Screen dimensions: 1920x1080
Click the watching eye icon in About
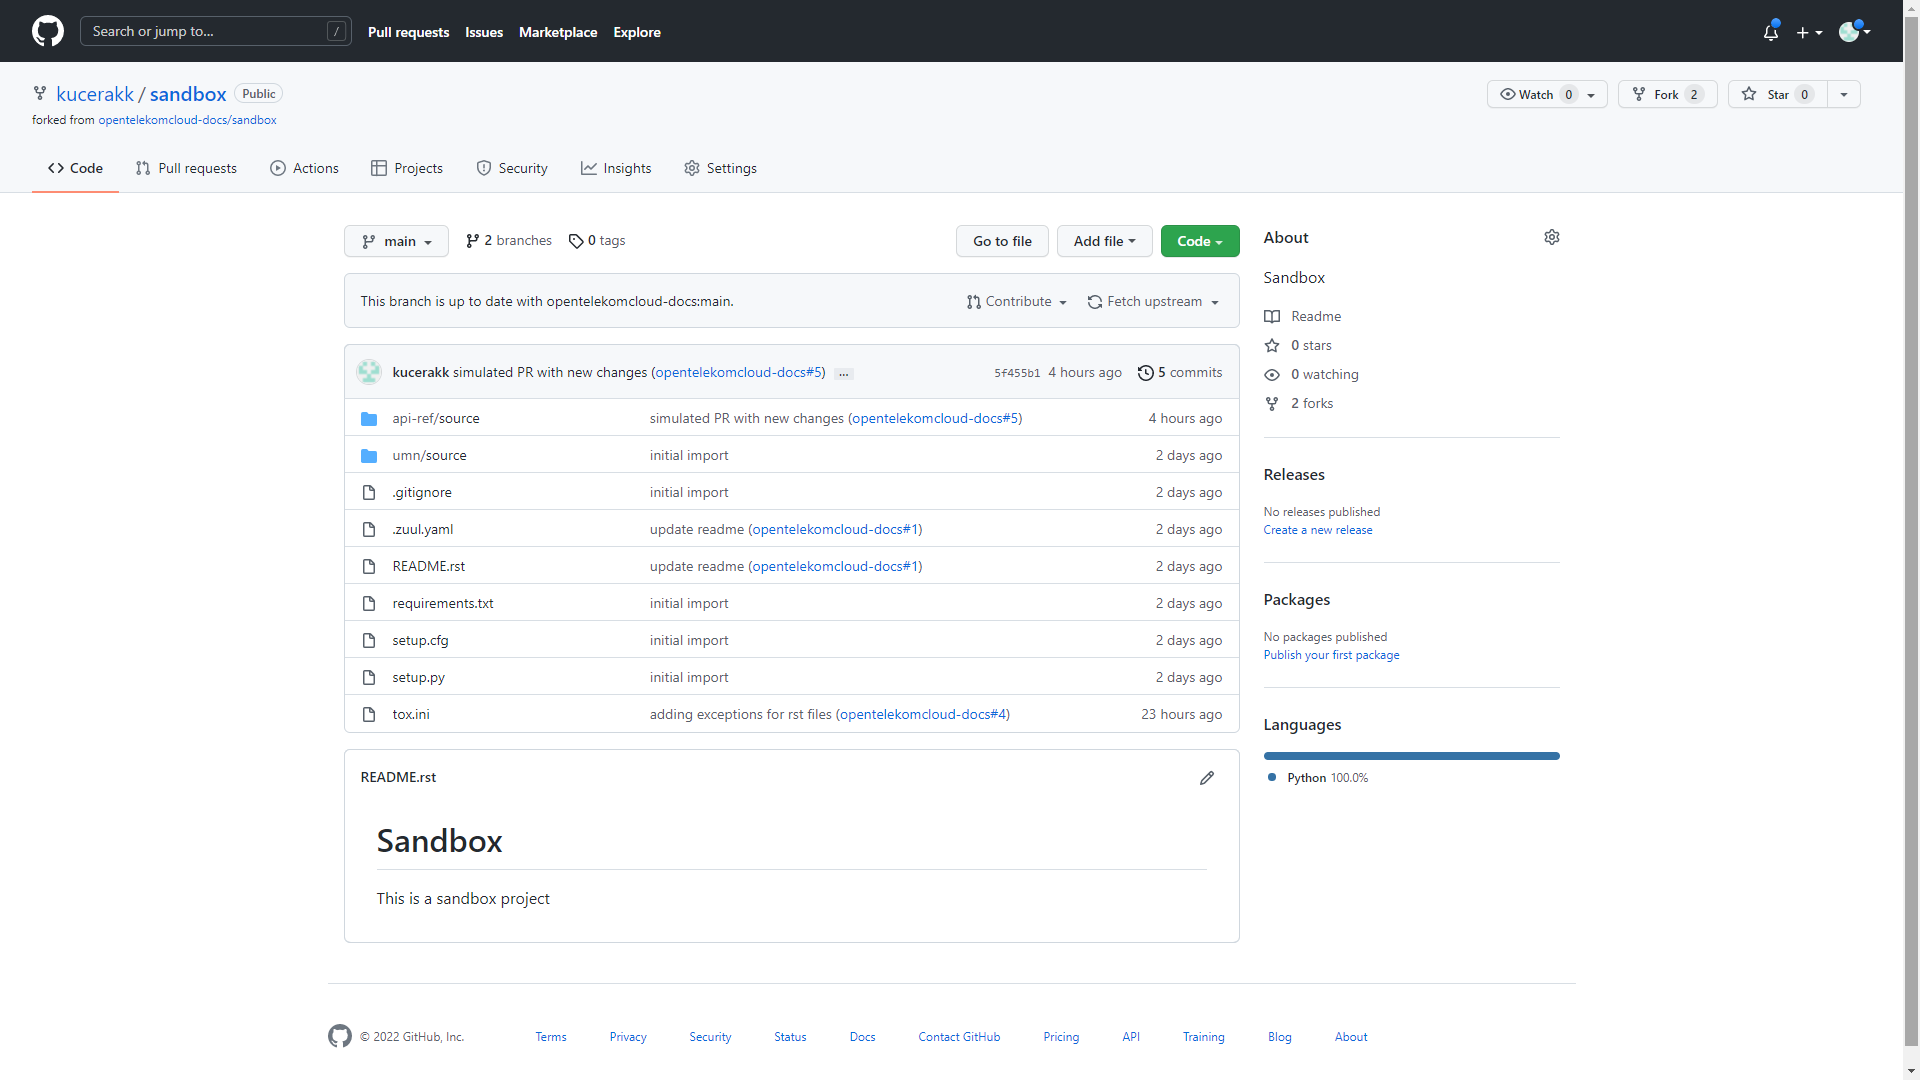(1272, 375)
